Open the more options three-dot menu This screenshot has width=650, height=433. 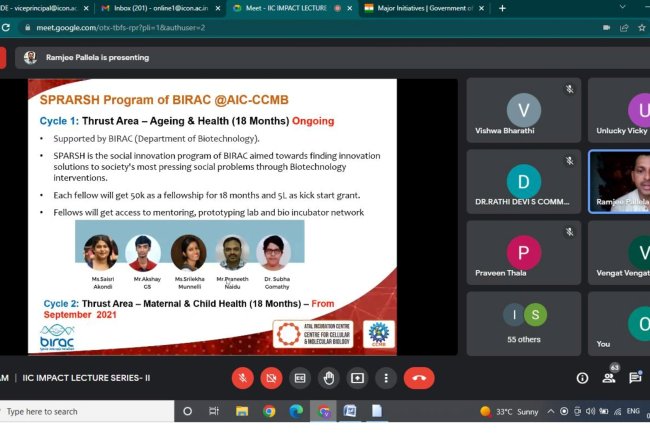point(386,378)
